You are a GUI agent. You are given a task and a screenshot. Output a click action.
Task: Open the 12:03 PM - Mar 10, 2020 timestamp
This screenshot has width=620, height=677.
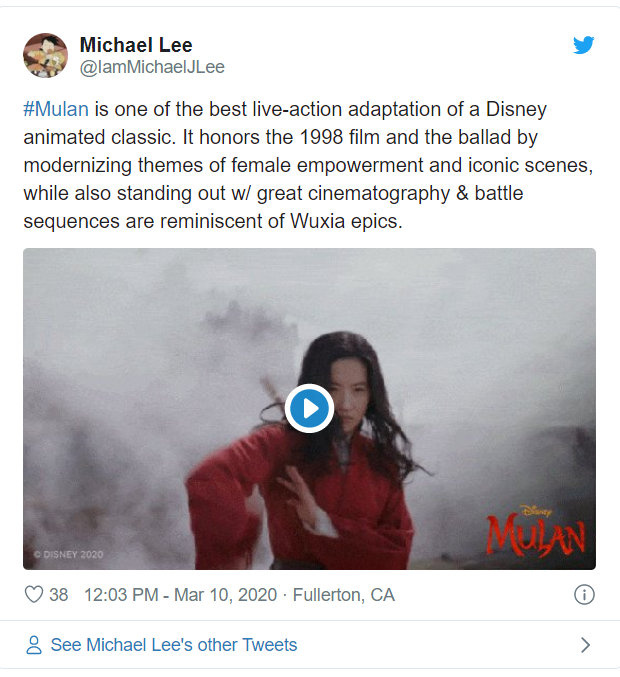(180, 595)
